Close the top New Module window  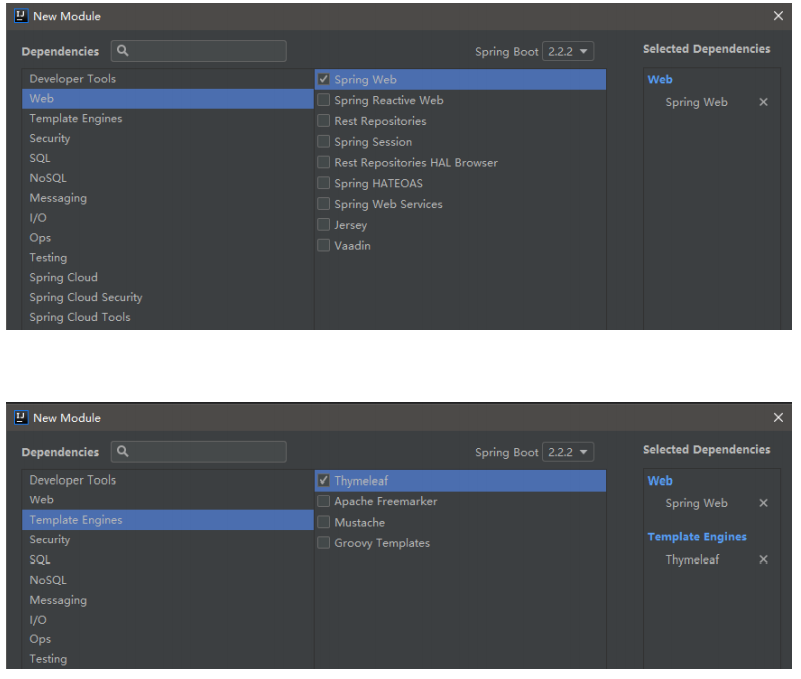[x=778, y=16]
